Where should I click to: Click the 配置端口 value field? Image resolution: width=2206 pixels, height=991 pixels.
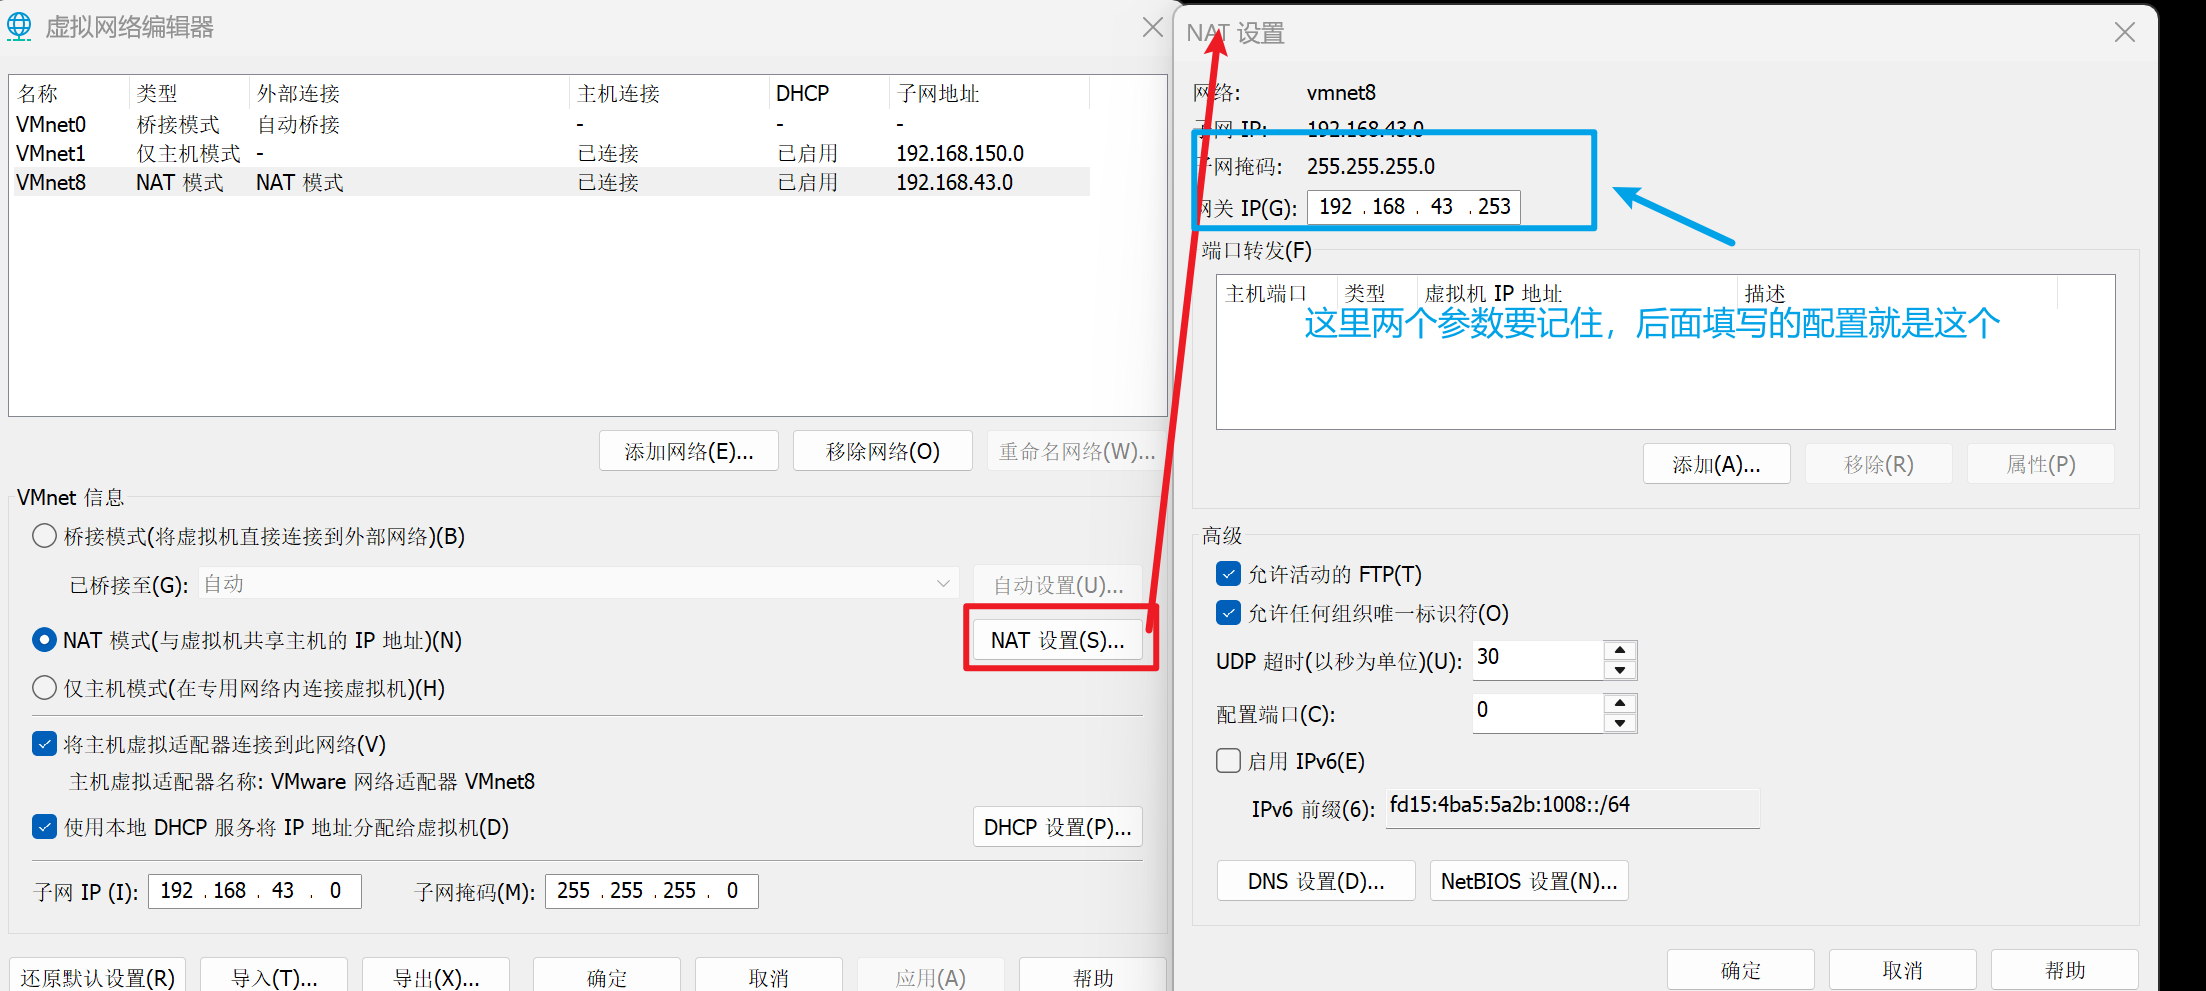pos(1538,712)
